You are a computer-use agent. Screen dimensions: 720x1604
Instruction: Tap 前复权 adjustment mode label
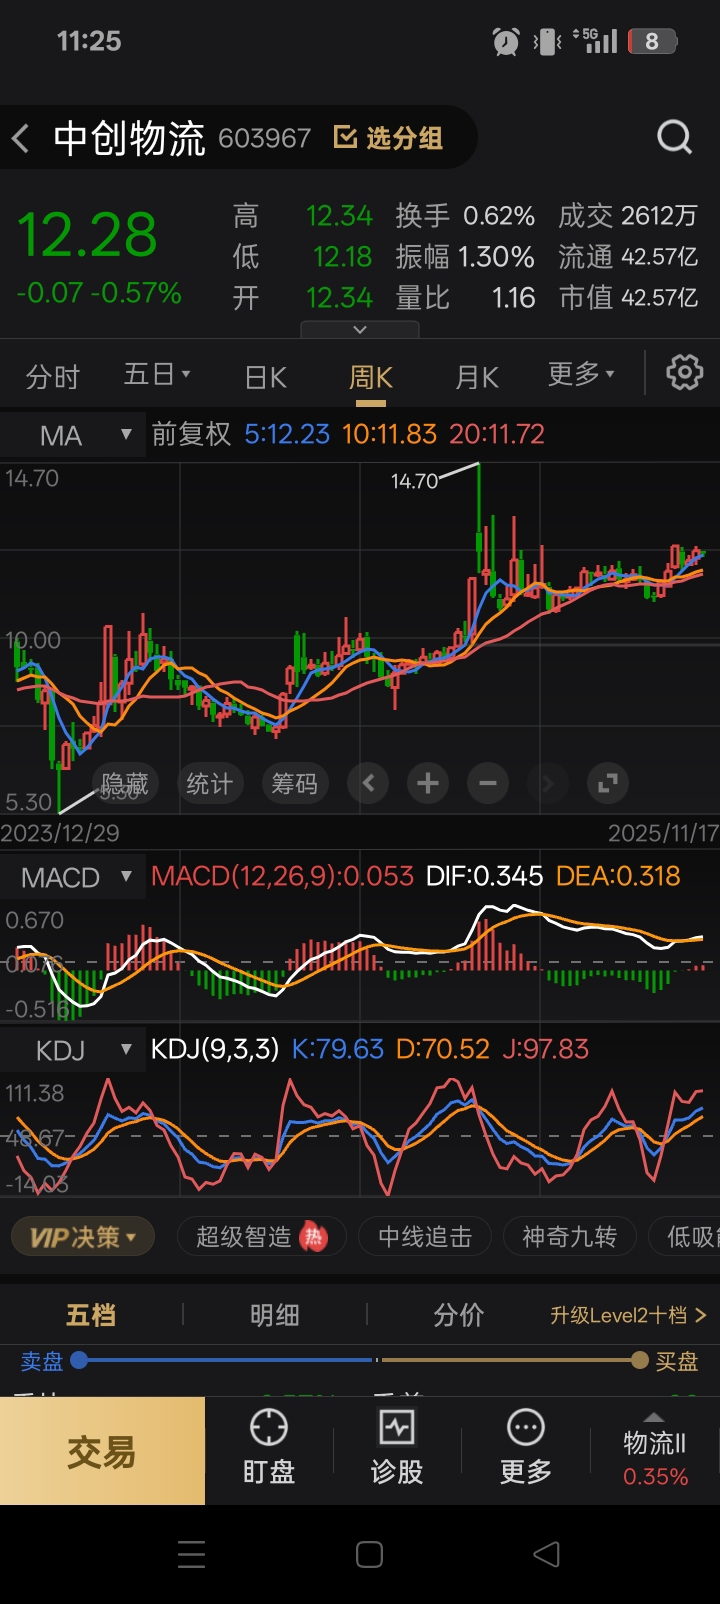click(x=191, y=434)
